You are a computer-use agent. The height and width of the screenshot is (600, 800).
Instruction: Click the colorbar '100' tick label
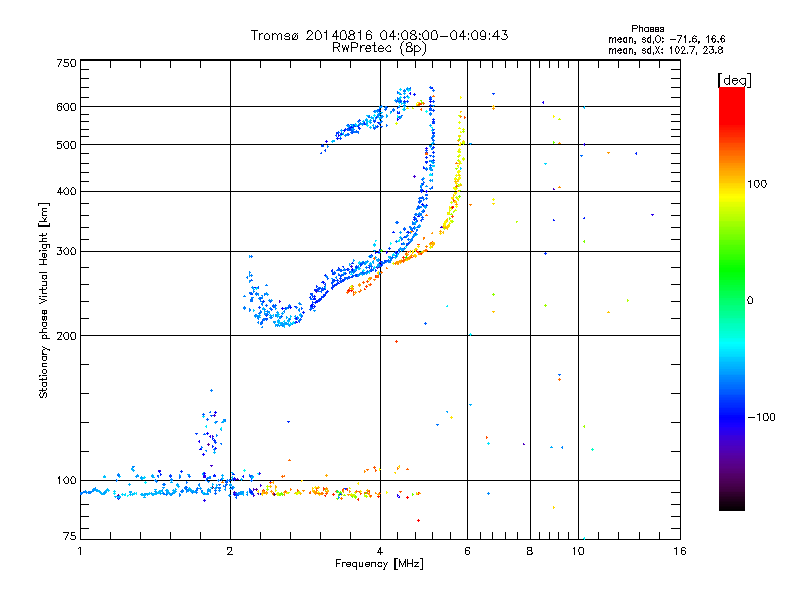coord(757,184)
